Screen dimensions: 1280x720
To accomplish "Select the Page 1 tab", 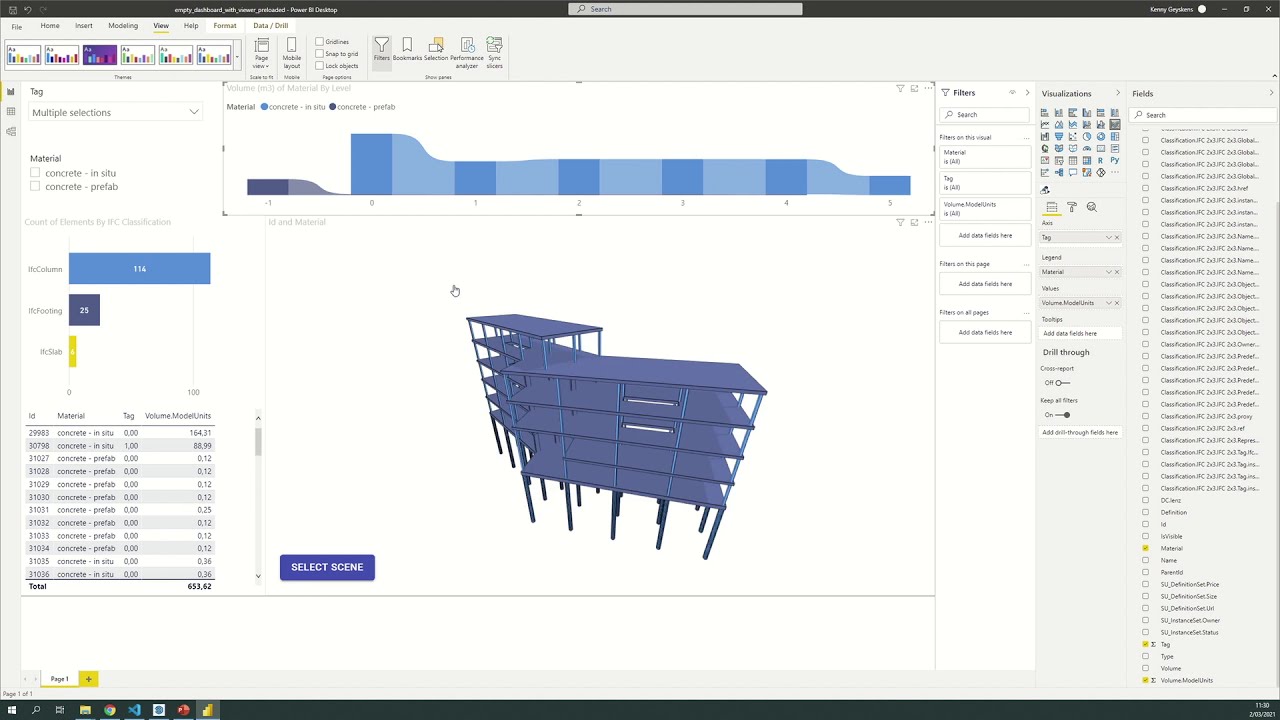I will click(x=60, y=679).
